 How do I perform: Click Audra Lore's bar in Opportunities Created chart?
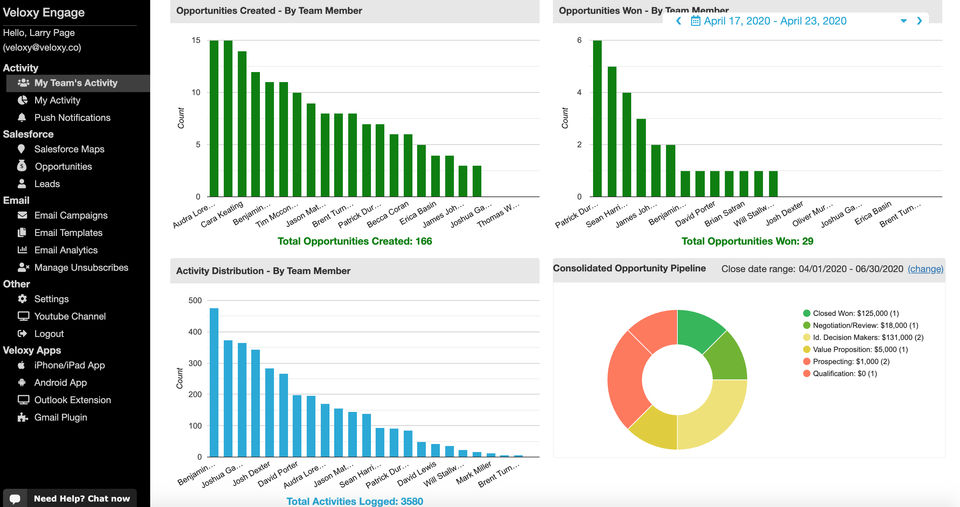click(214, 118)
